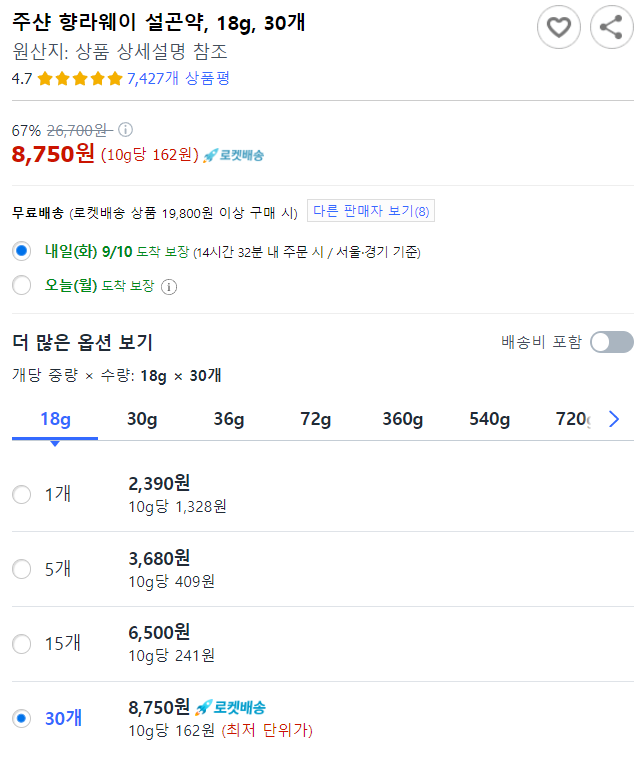Expand more weight tabs with right chevron
Screen dimensions: 641x761
tap(614, 419)
